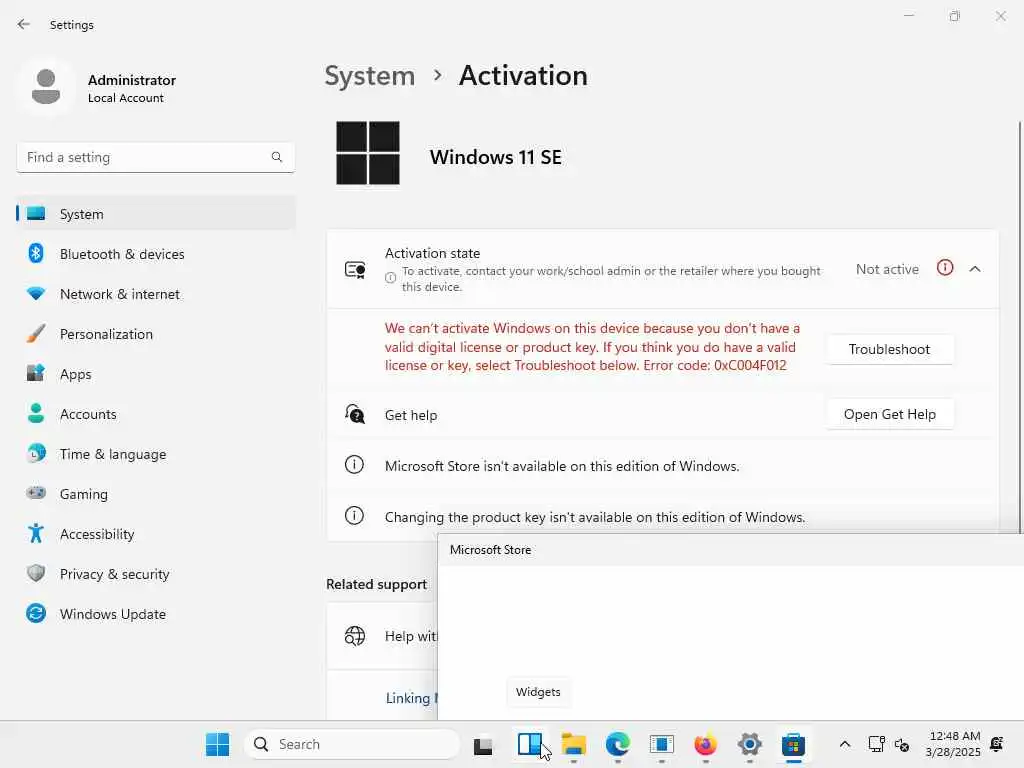Screen dimensions: 1024x768
Task: Switch to Settings gear on taskbar
Action: point(750,744)
